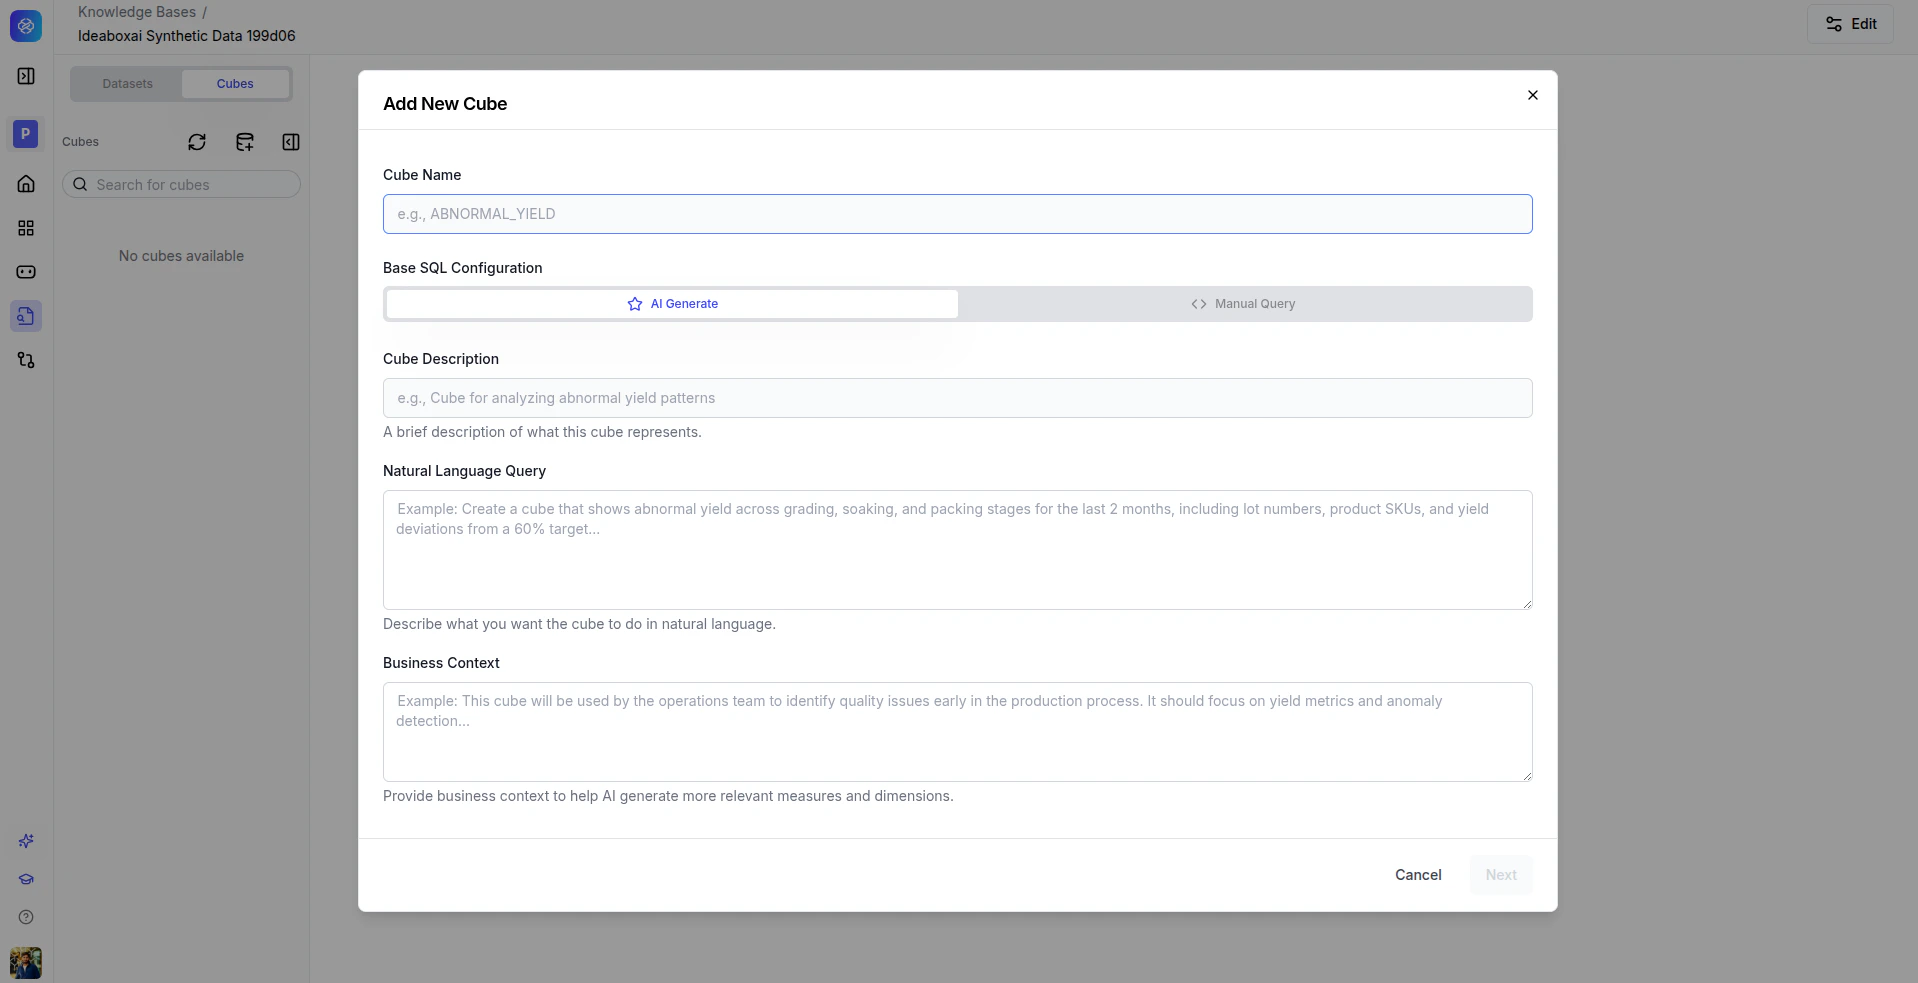This screenshot has width=1918, height=983.
Task: Open the apps grid icon in sidebar
Action: click(x=26, y=228)
